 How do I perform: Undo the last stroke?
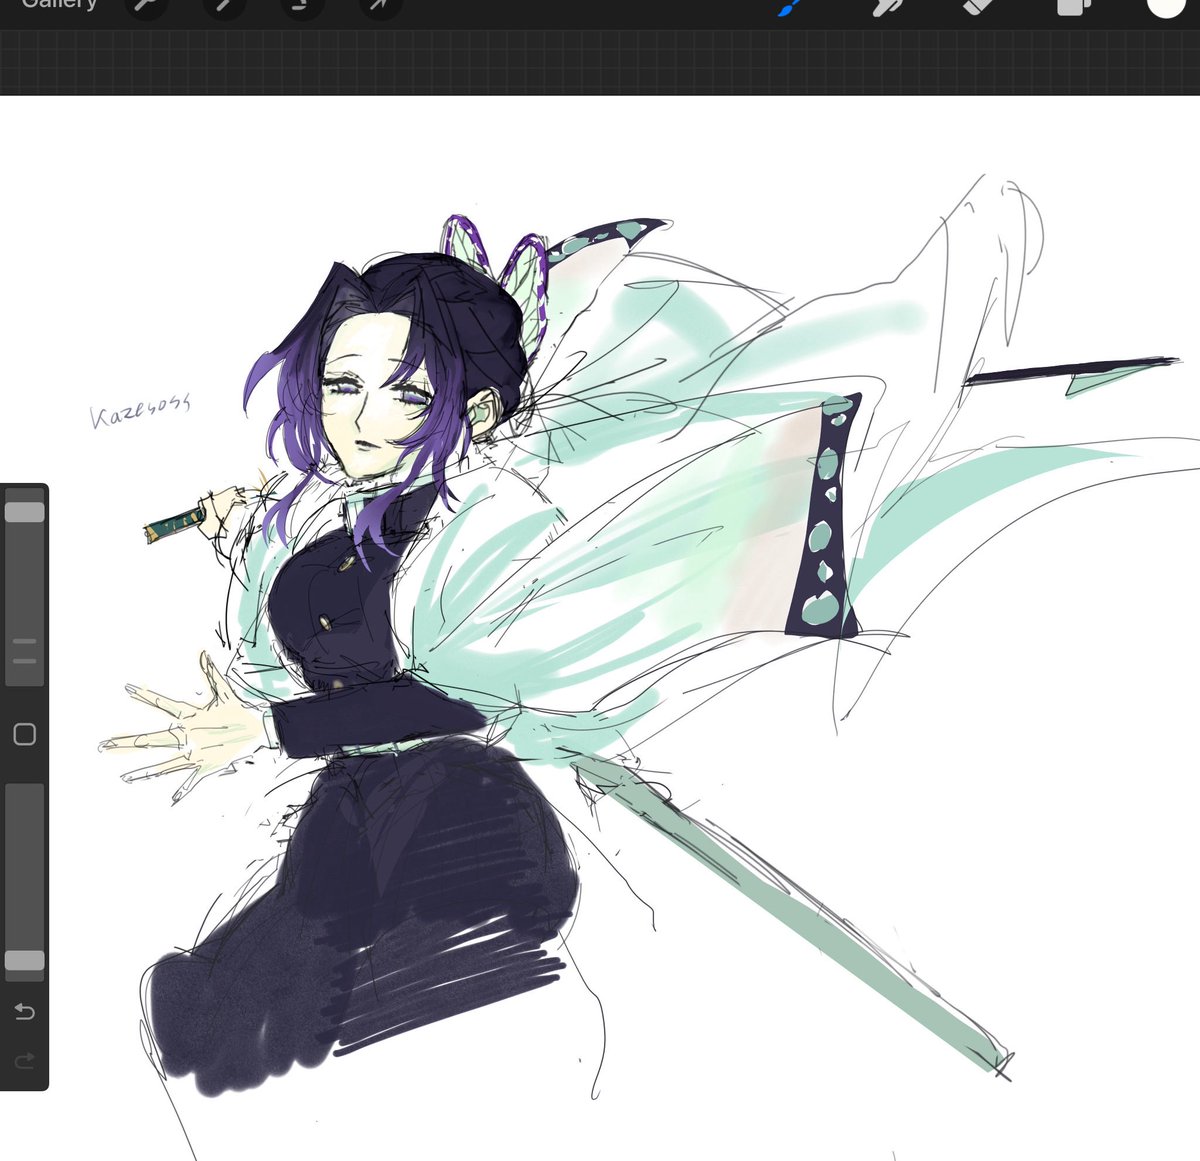25,1011
